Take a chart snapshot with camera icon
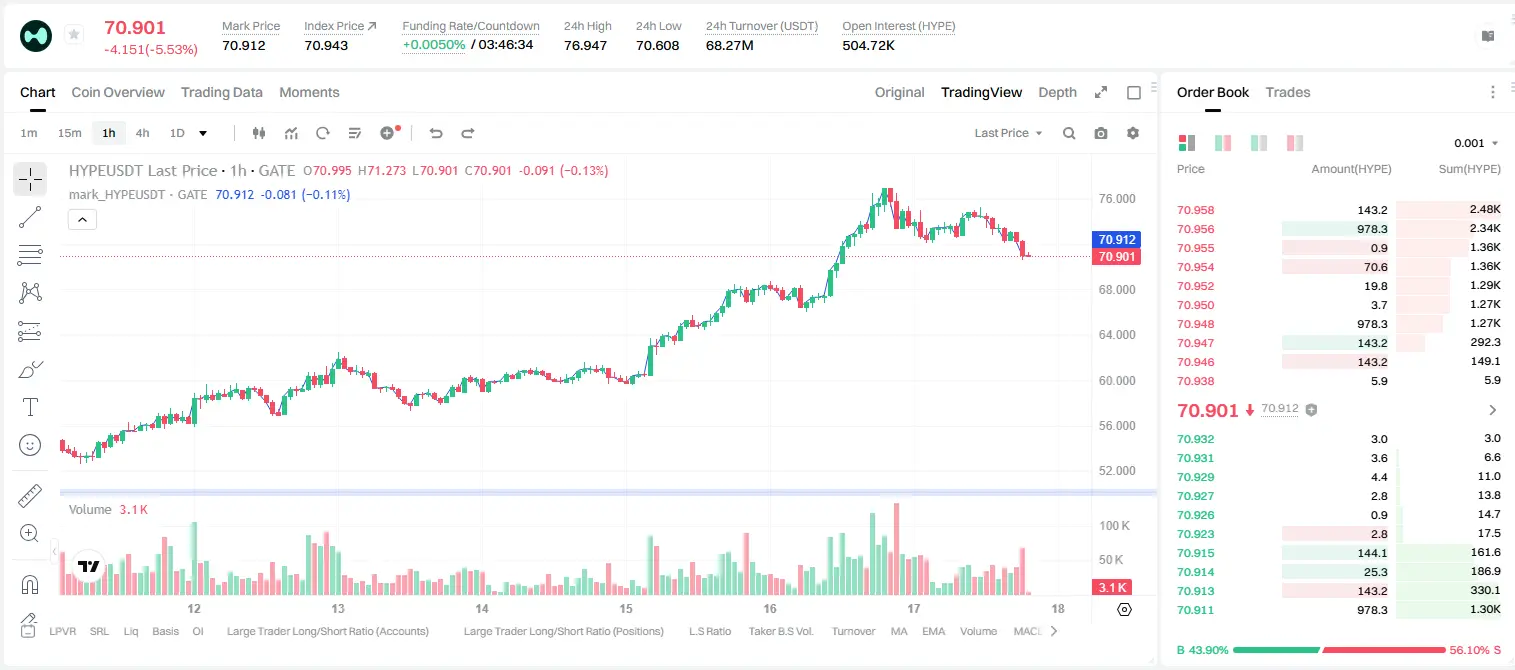1515x670 pixels. [x=1101, y=133]
